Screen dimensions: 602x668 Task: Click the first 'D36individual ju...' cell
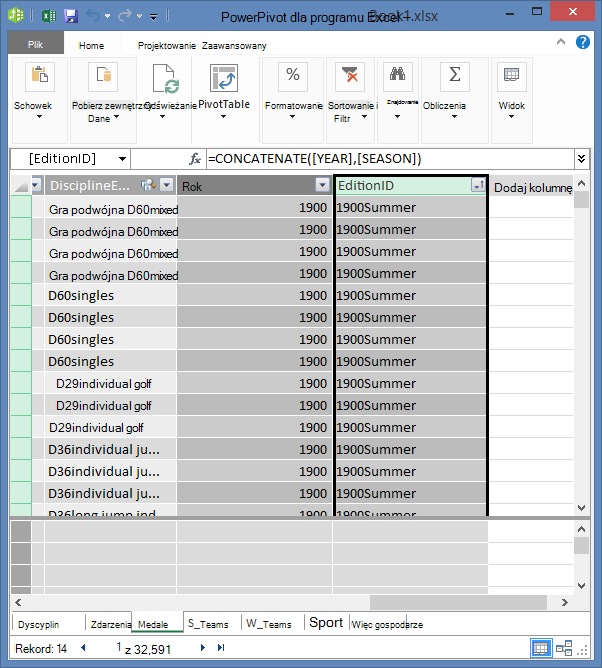(x=110, y=449)
